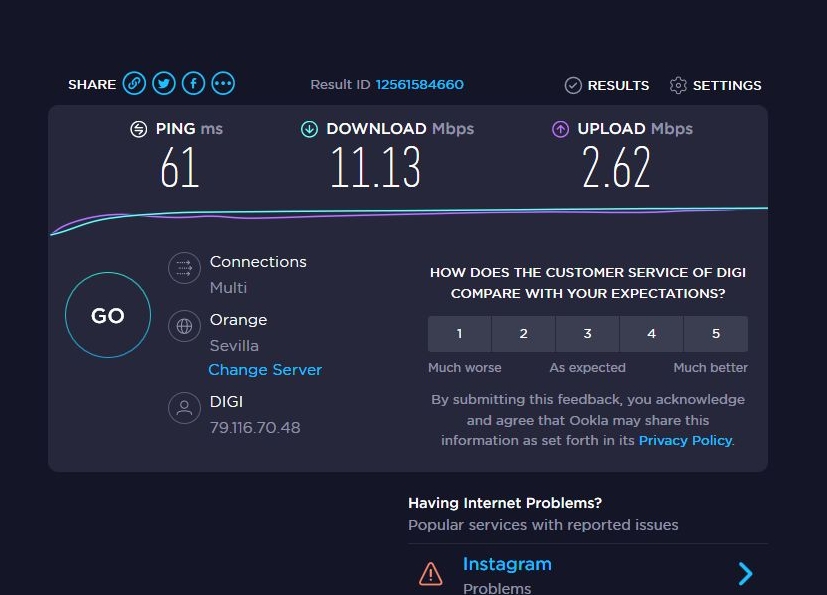
Task: Click the DIGI user profile icon
Action: (184, 408)
